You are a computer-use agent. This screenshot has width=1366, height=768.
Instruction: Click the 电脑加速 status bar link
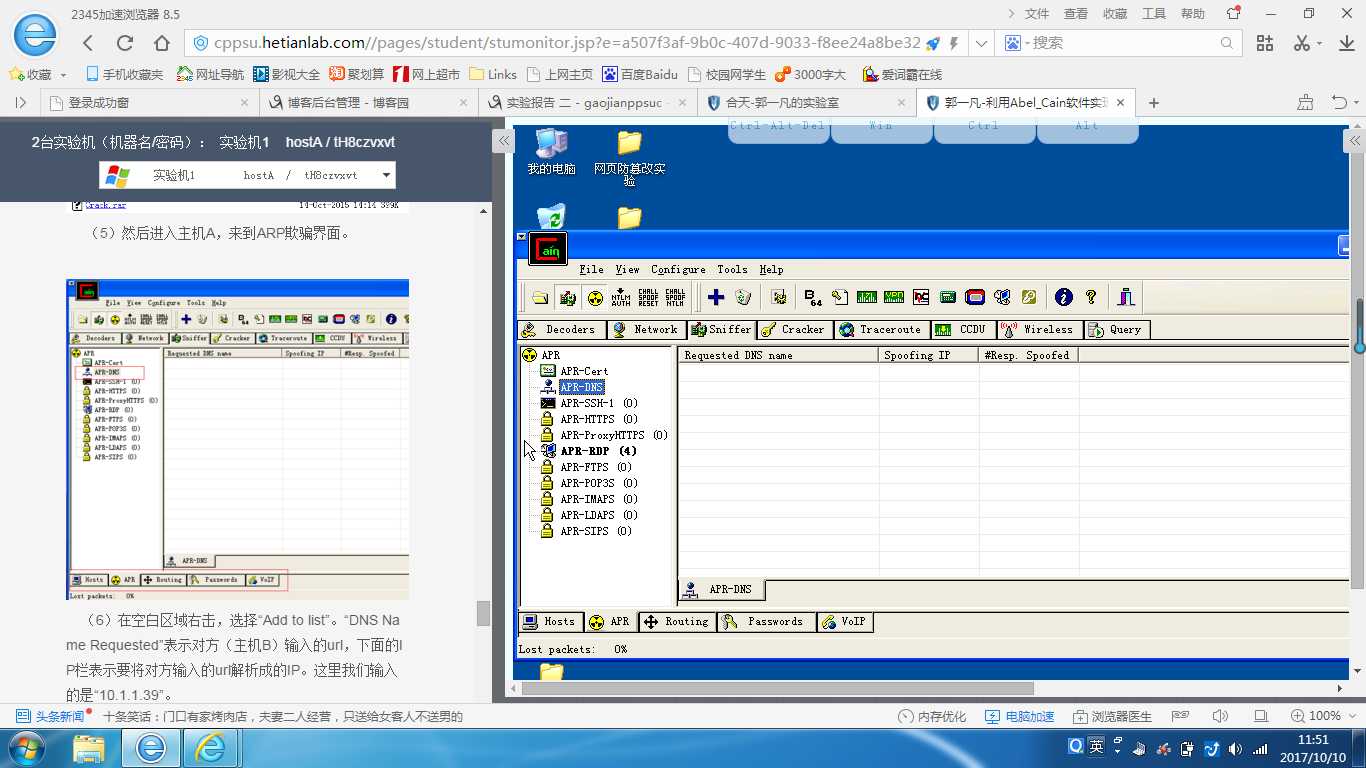coord(1020,716)
